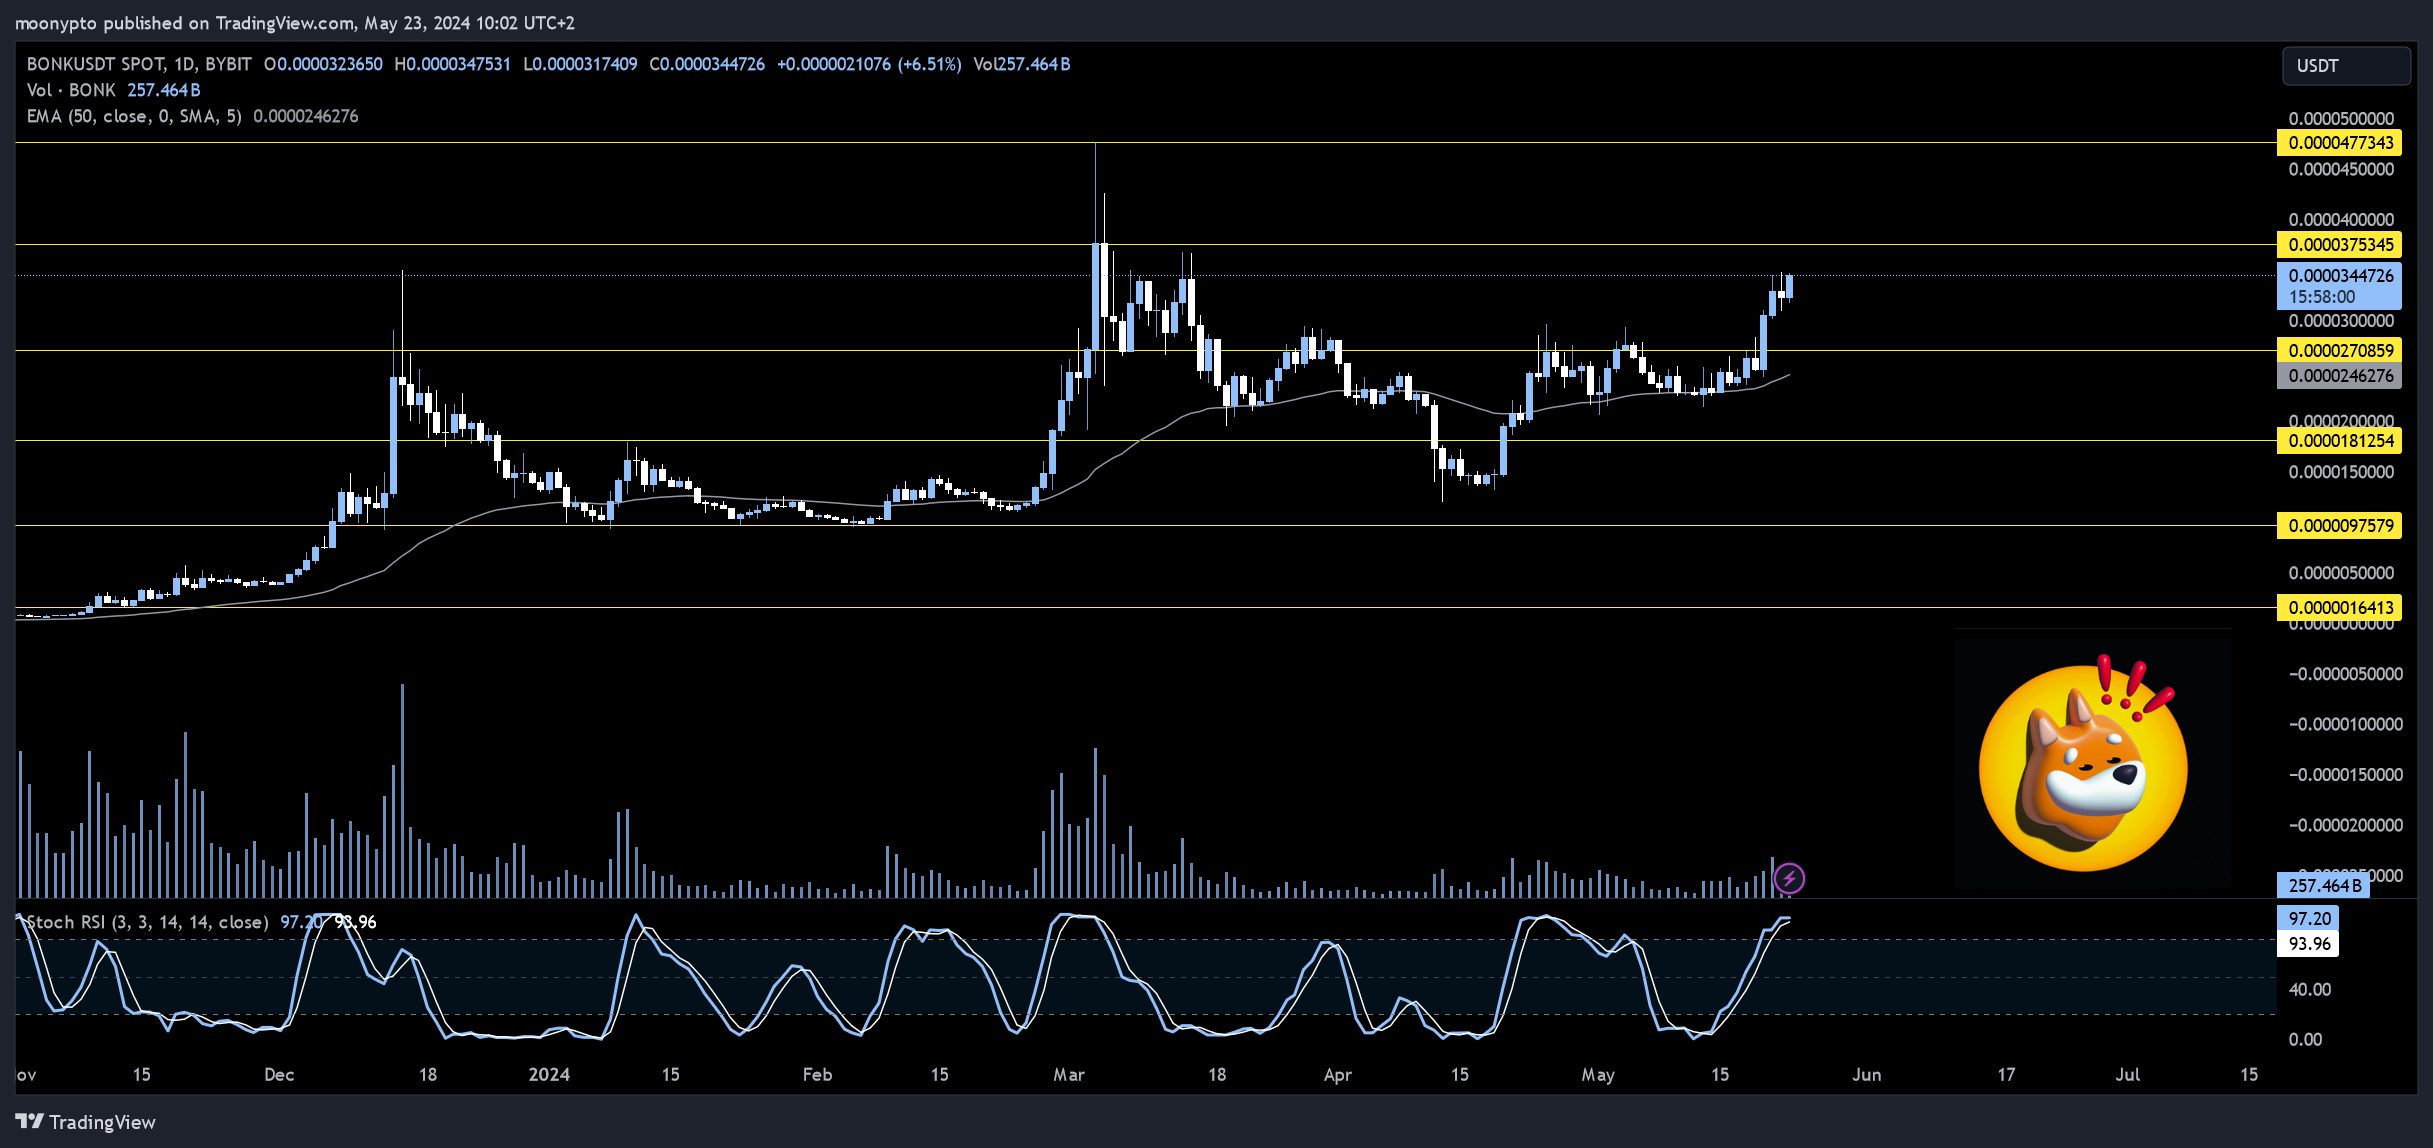Click the 0.0000016413 price line label
Image resolution: width=2433 pixels, height=1148 pixels.
coord(2340,608)
